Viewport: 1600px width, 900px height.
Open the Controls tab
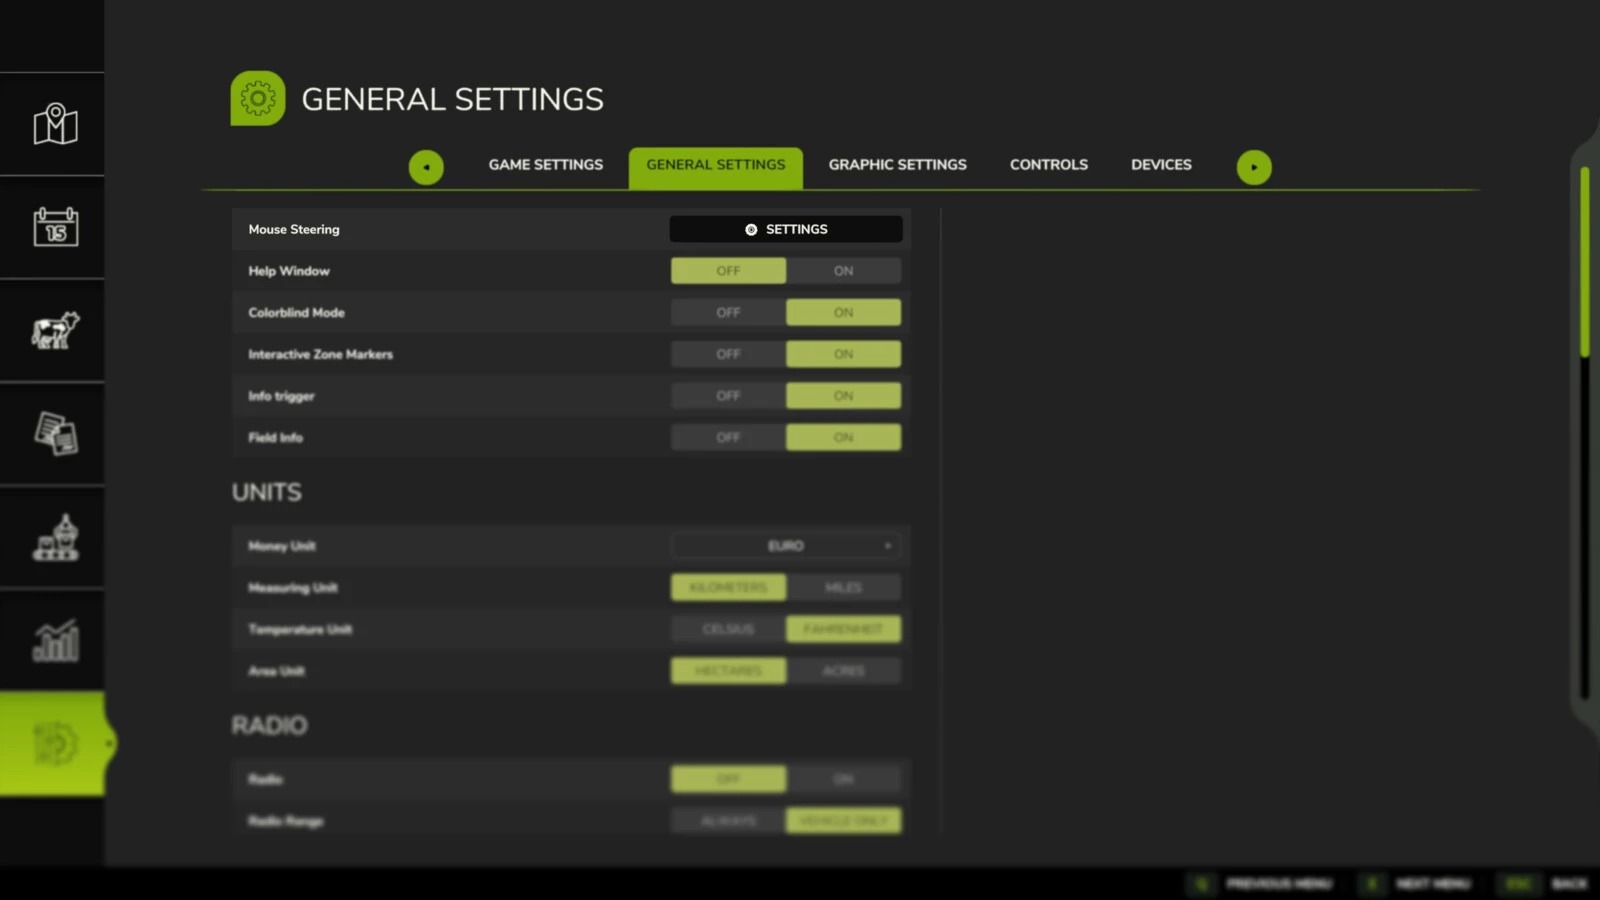tap(1048, 164)
